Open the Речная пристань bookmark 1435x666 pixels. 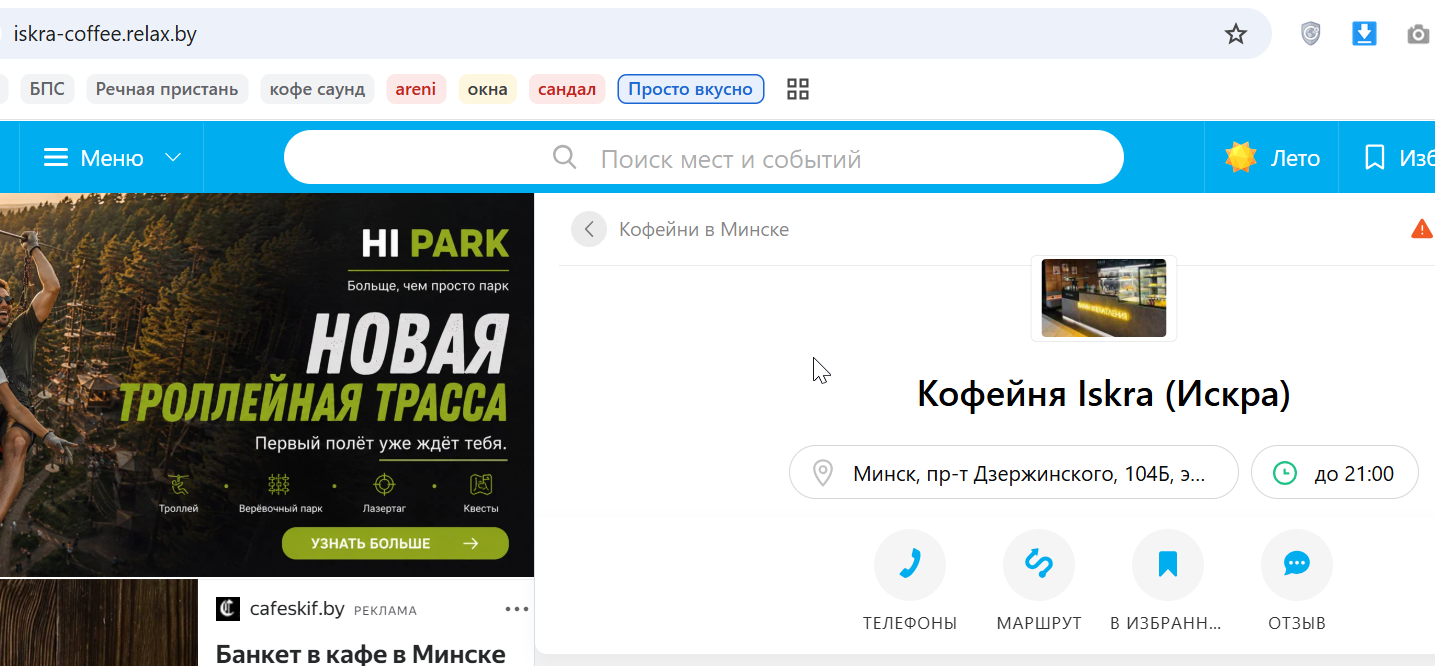point(167,89)
